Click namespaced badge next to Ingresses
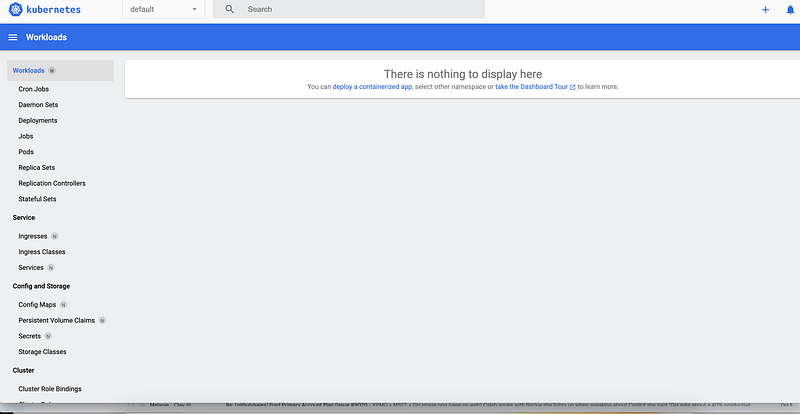 (x=55, y=236)
